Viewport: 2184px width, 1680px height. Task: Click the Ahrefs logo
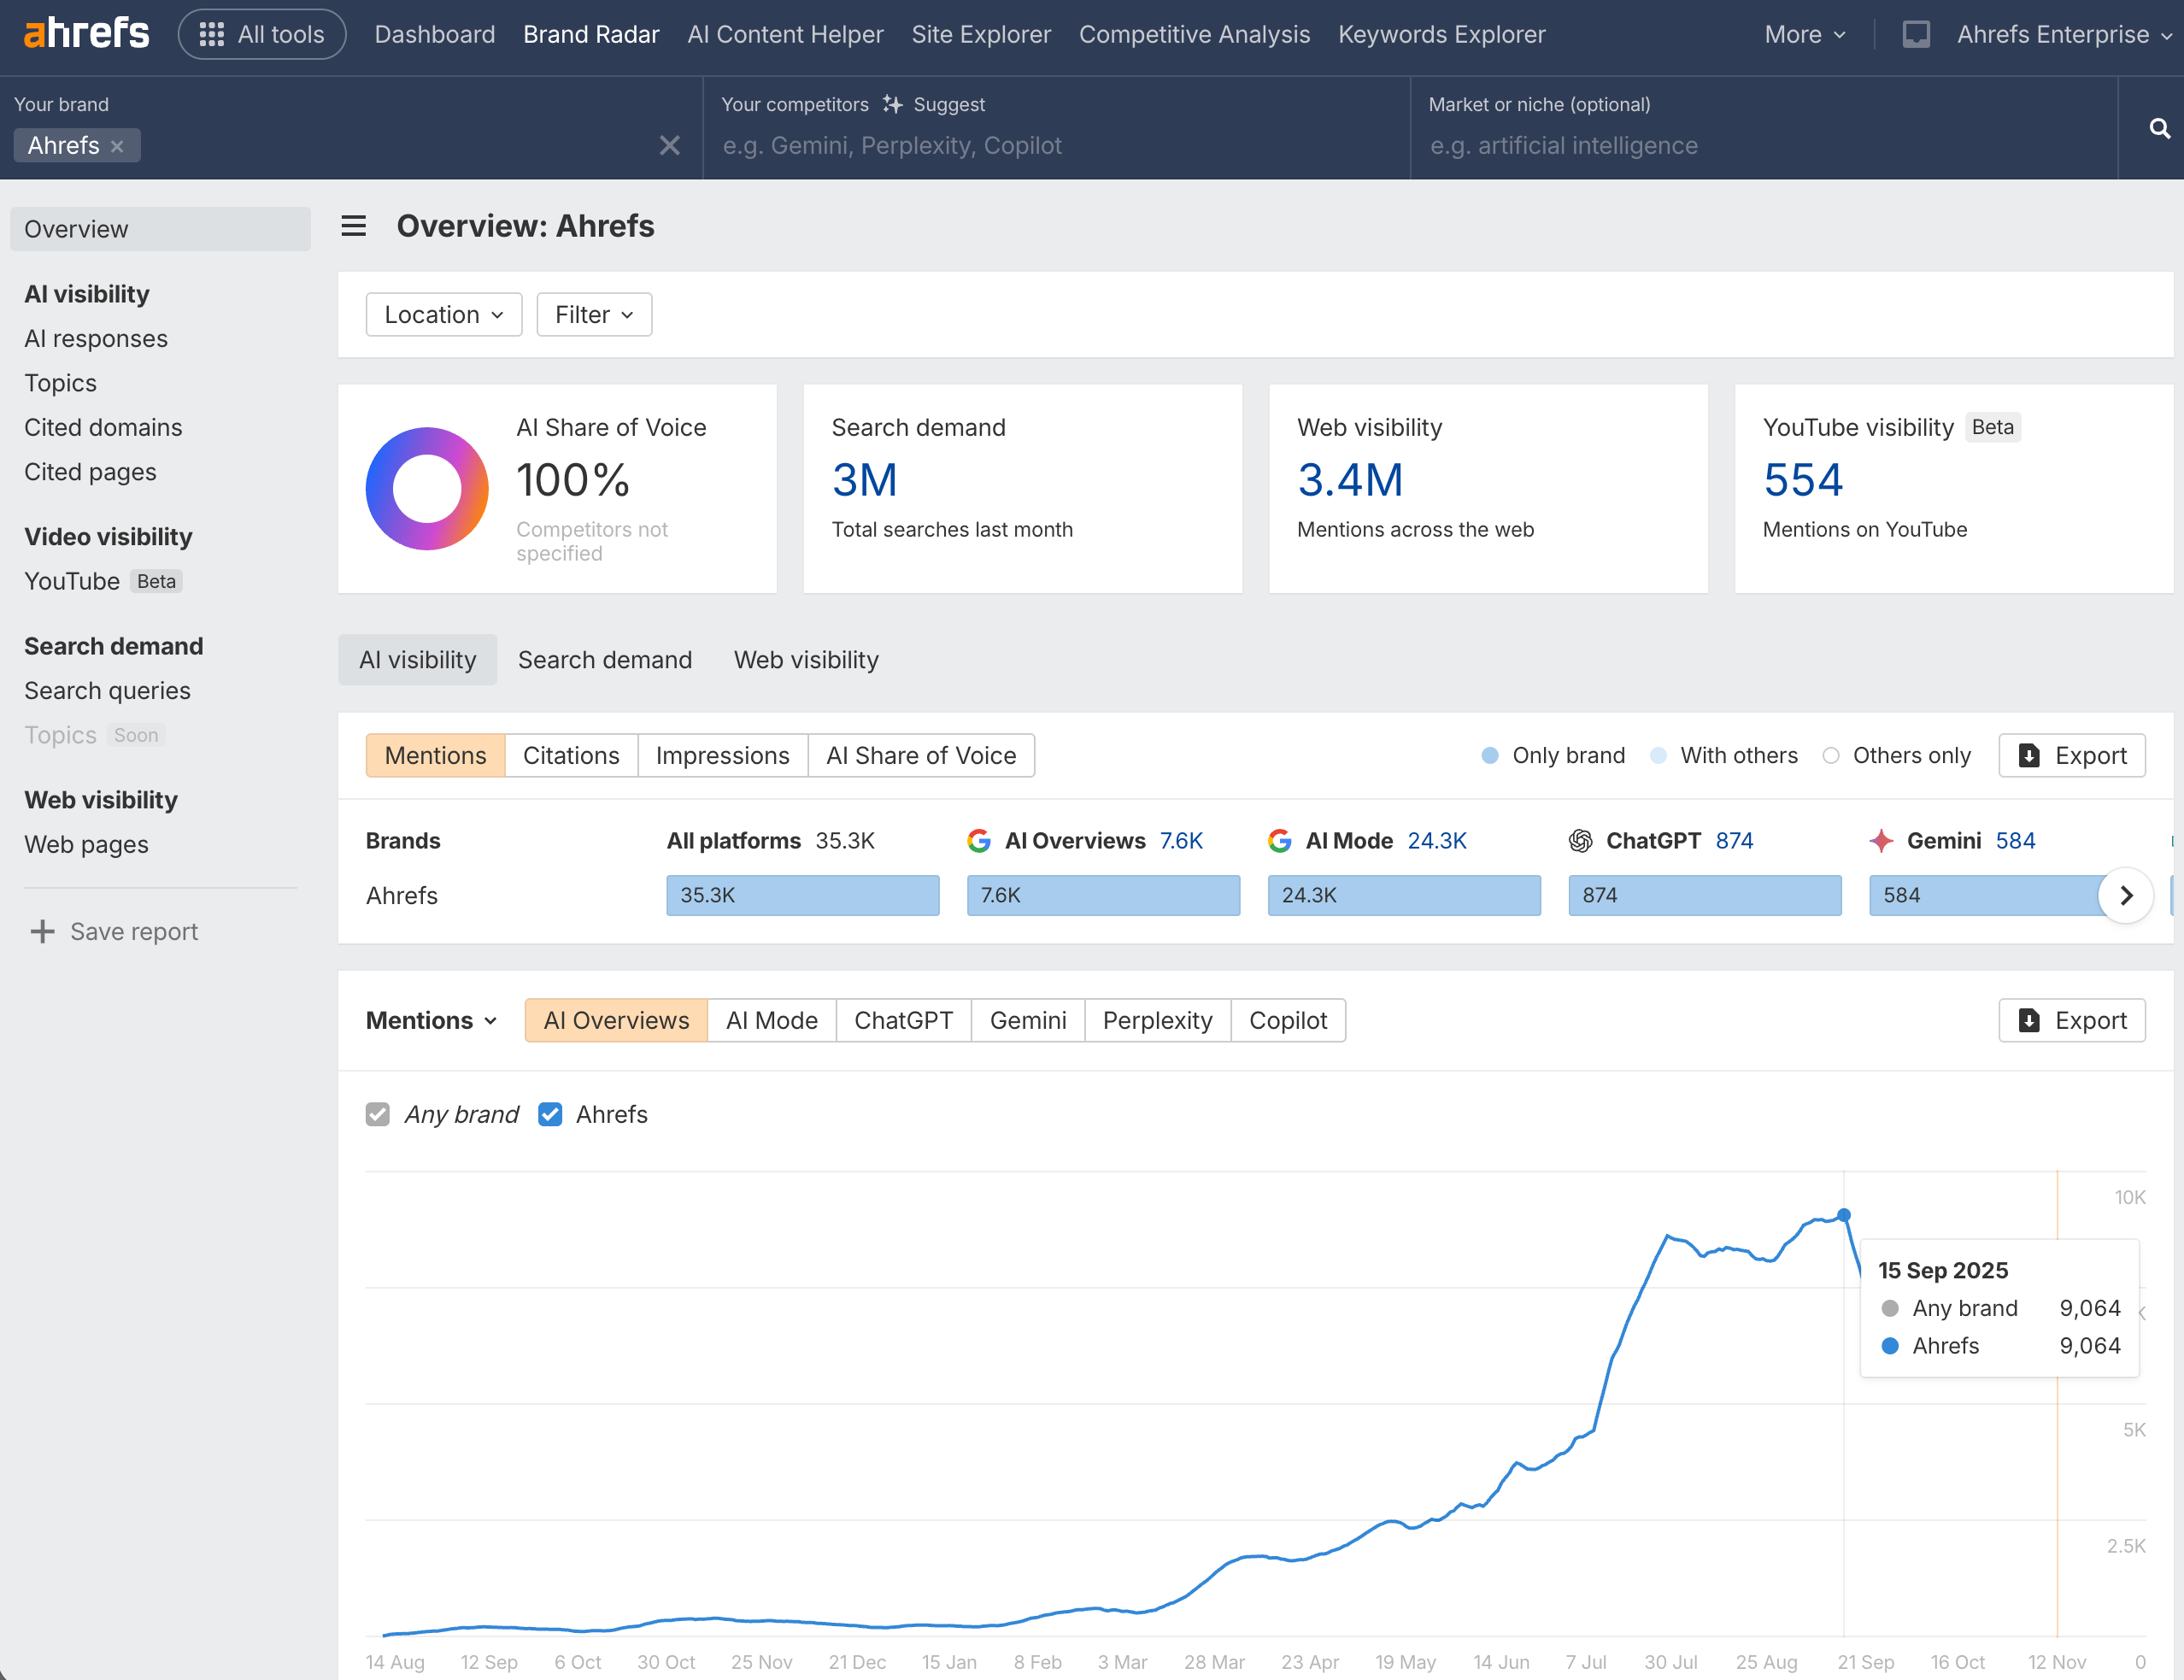click(x=86, y=33)
